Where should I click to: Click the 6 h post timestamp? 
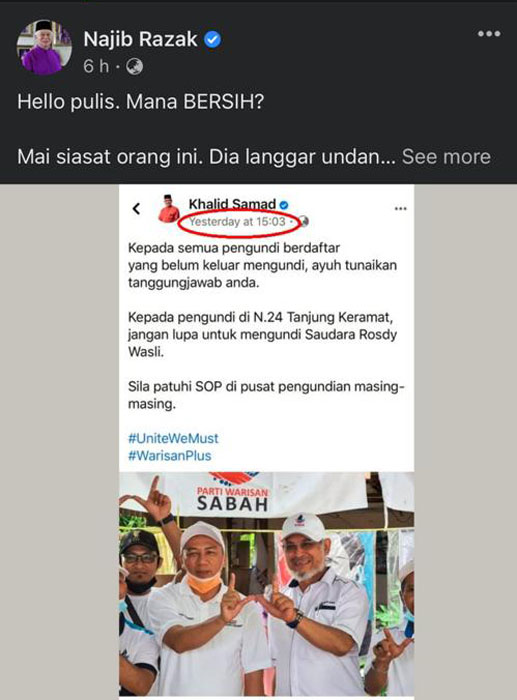click(96, 67)
